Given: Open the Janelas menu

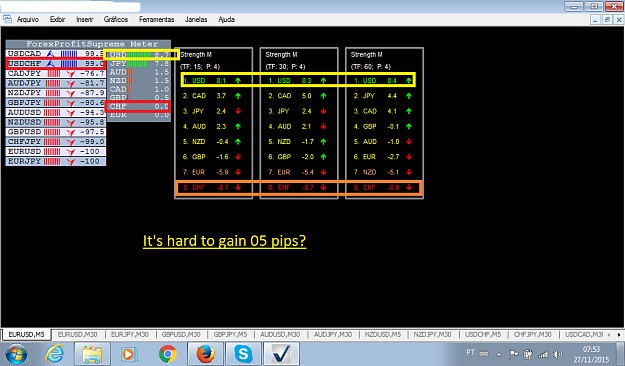Looking at the screenshot, I should [196, 19].
